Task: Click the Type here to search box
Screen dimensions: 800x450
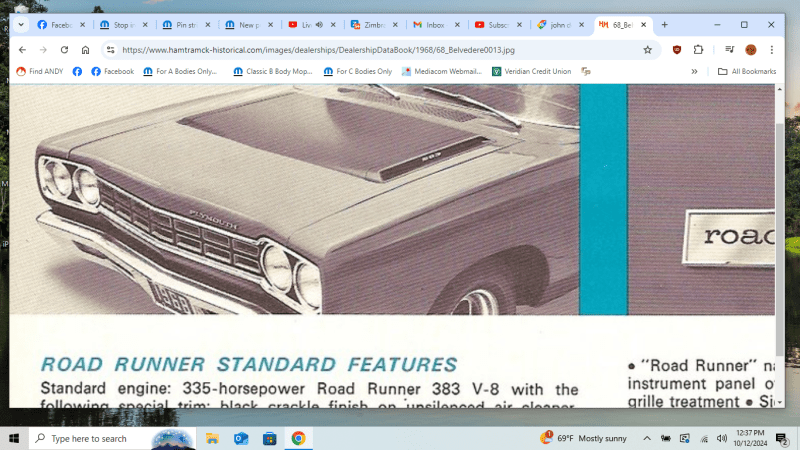Action: click(112, 438)
